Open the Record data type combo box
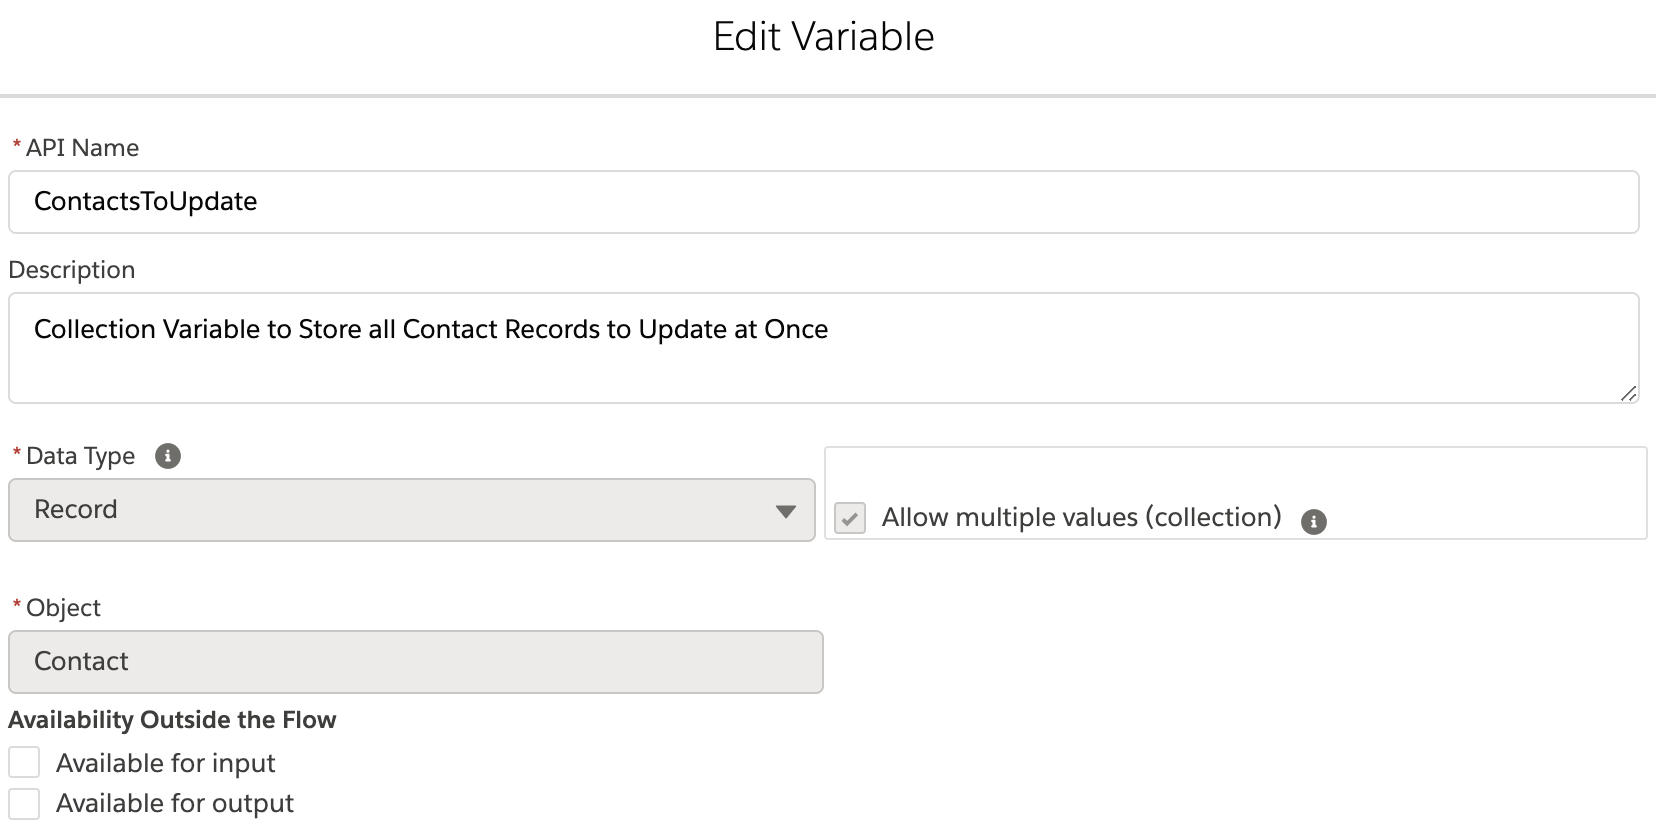The height and width of the screenshot is (836, 1656). click(x=400, y=510)
